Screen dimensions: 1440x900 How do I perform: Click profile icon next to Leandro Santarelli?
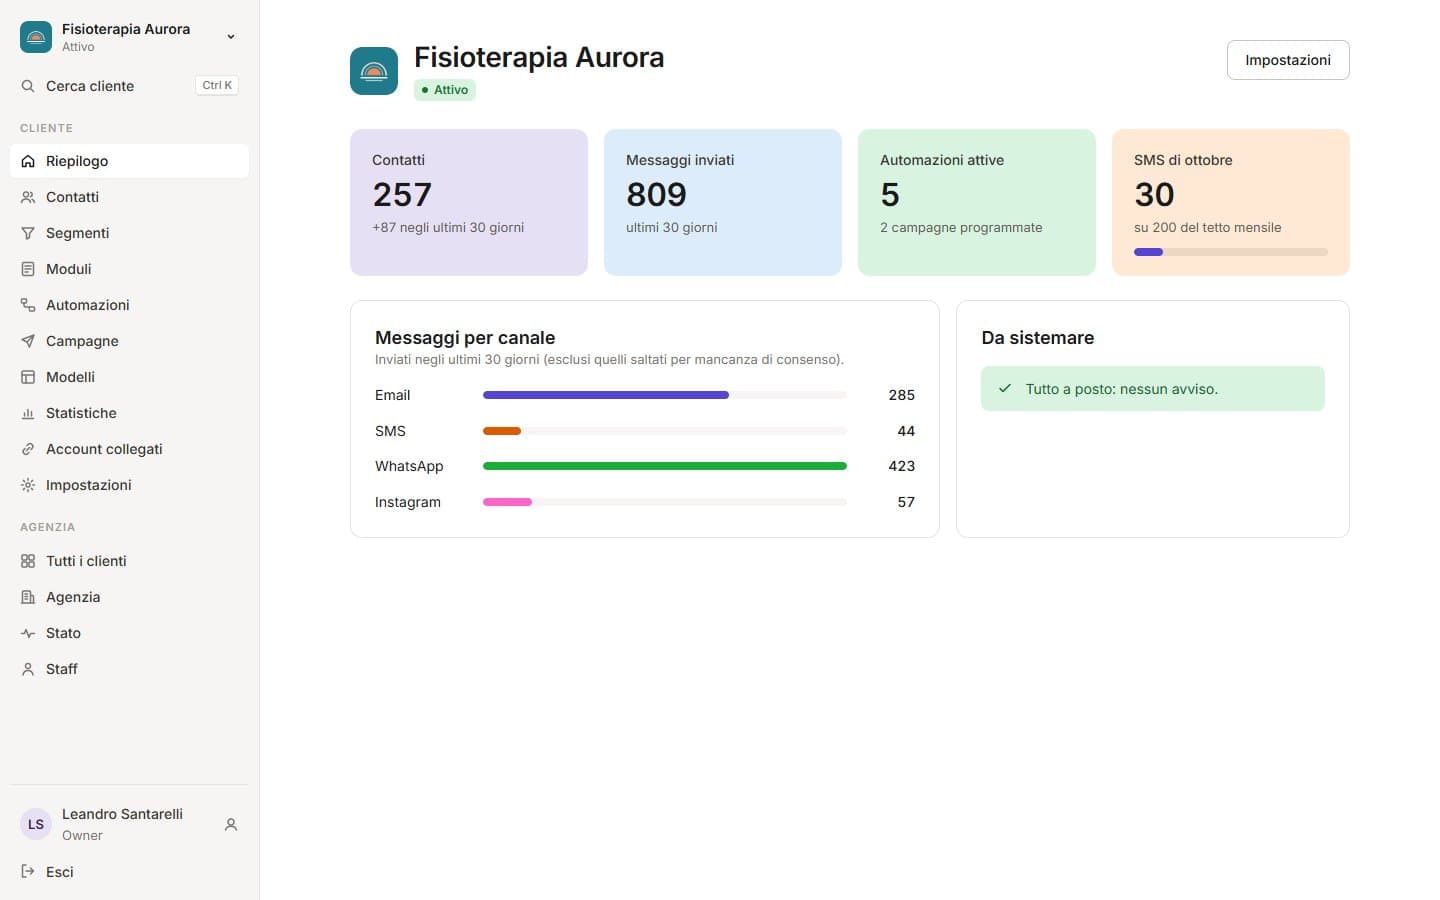[x=231, y=825]
